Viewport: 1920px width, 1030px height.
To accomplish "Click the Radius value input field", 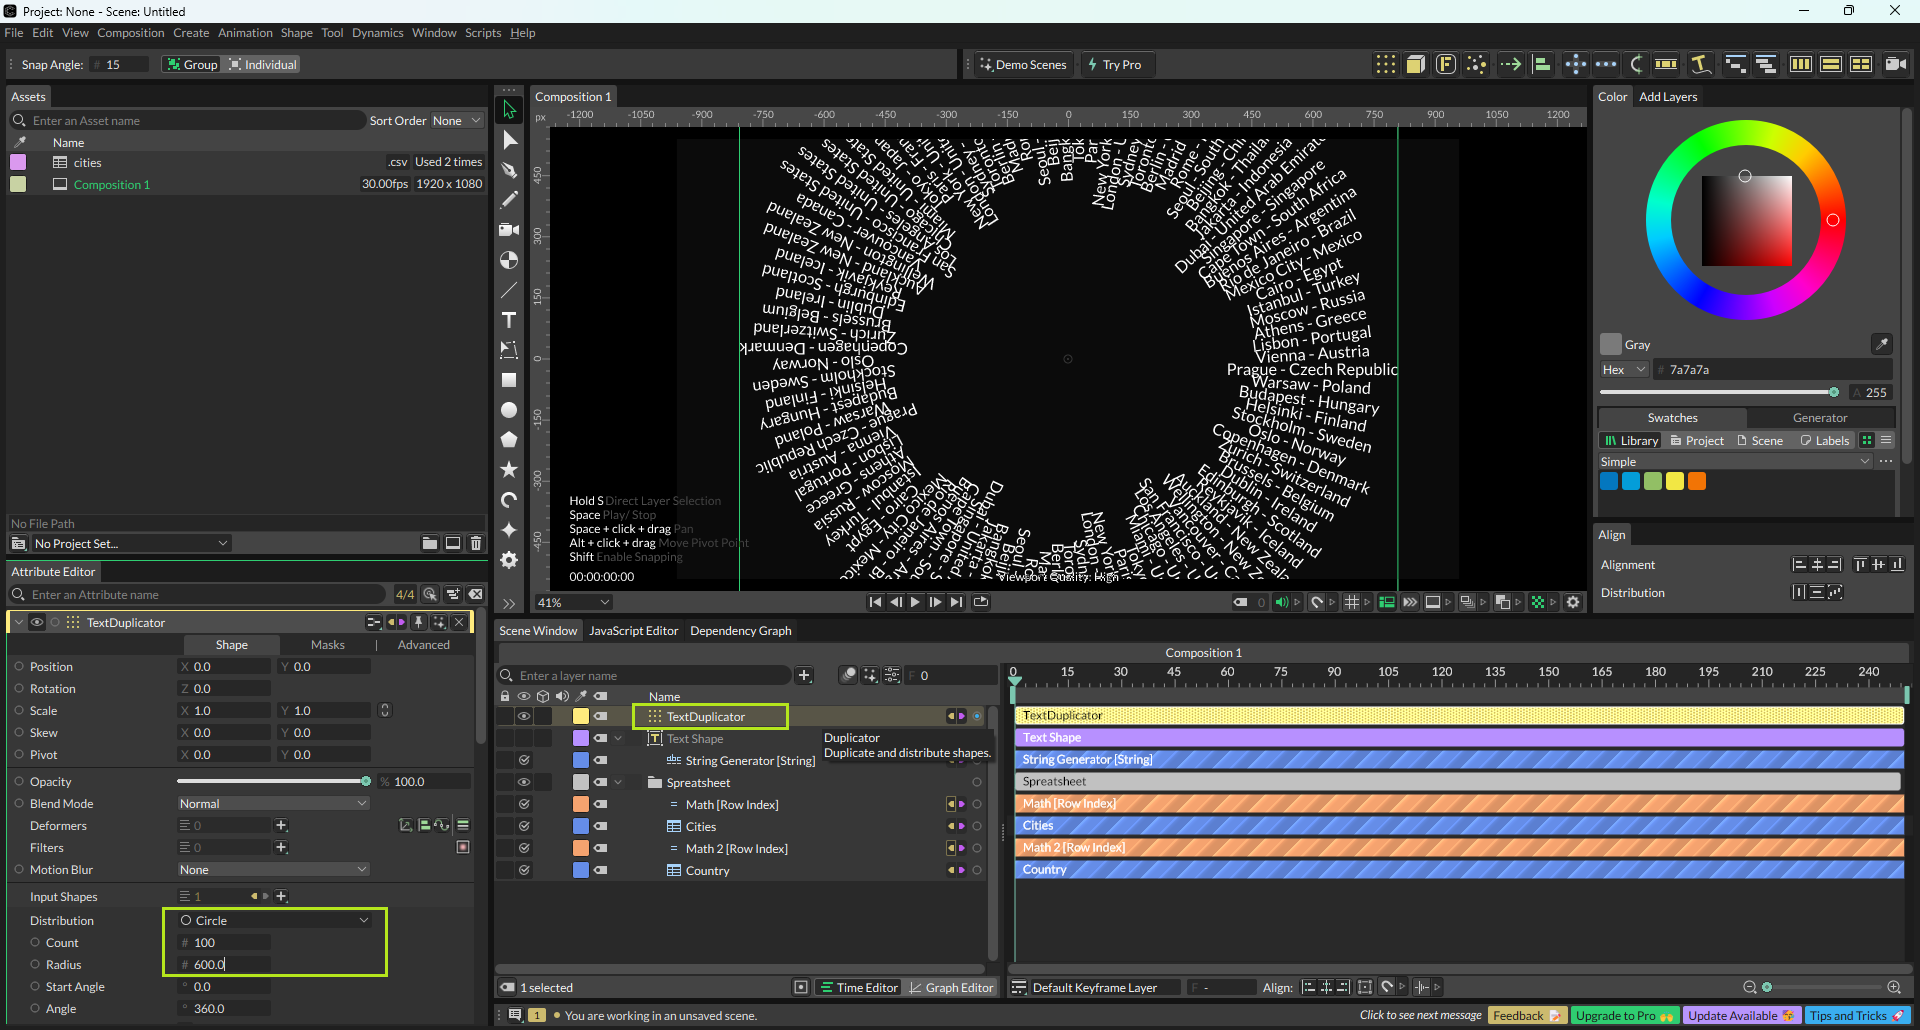I will point(226,965).
